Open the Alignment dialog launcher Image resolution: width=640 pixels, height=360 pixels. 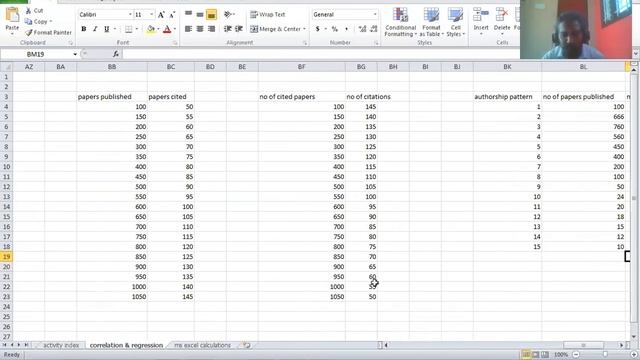304,42
